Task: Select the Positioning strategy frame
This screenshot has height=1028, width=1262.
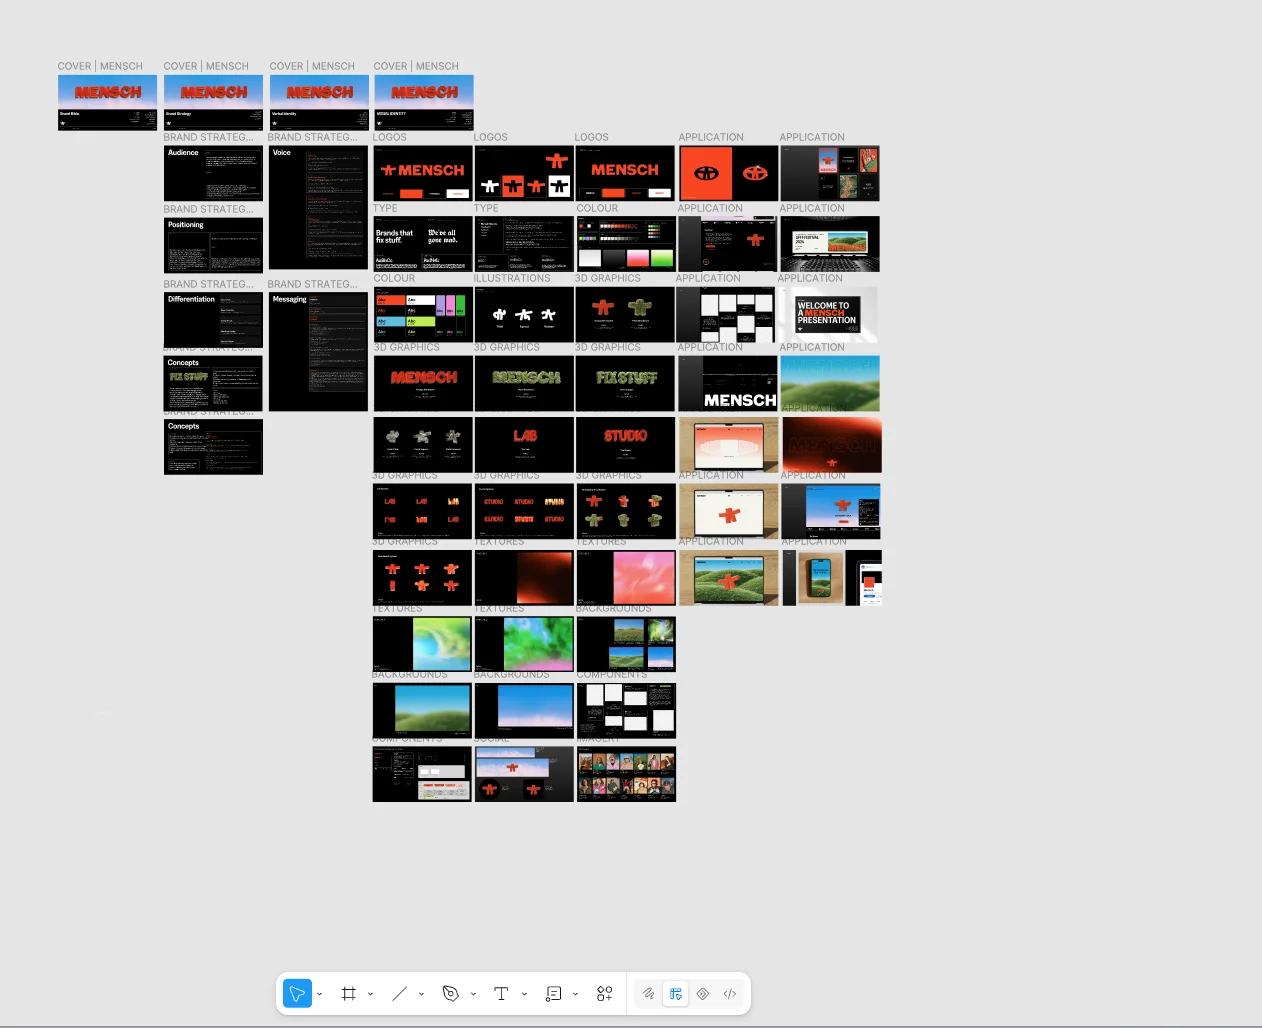Action: 213,246
